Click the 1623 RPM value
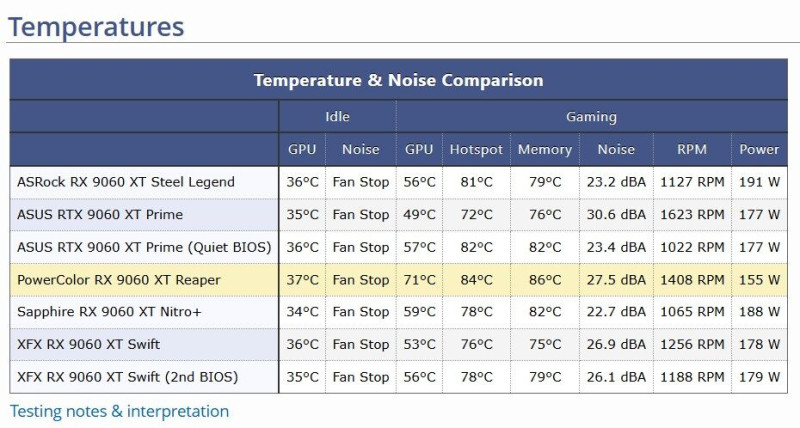Viewport: 800px width, 428px height. point(692,215)
